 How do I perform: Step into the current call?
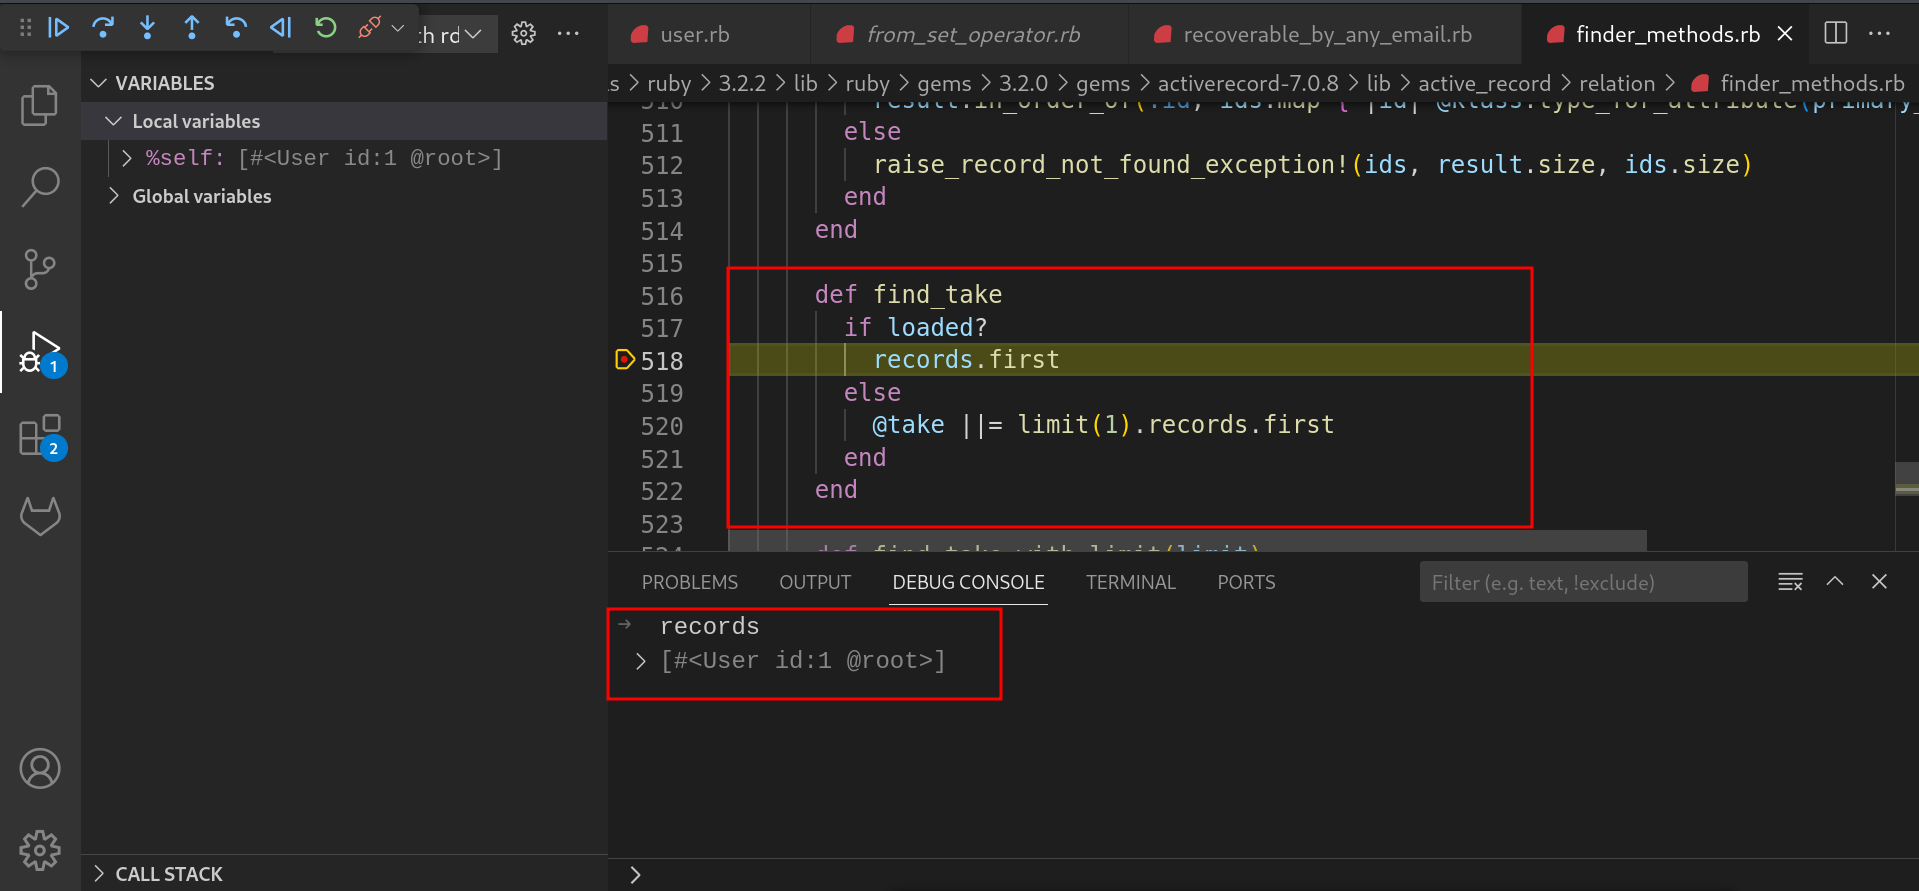tap(147, 28)
